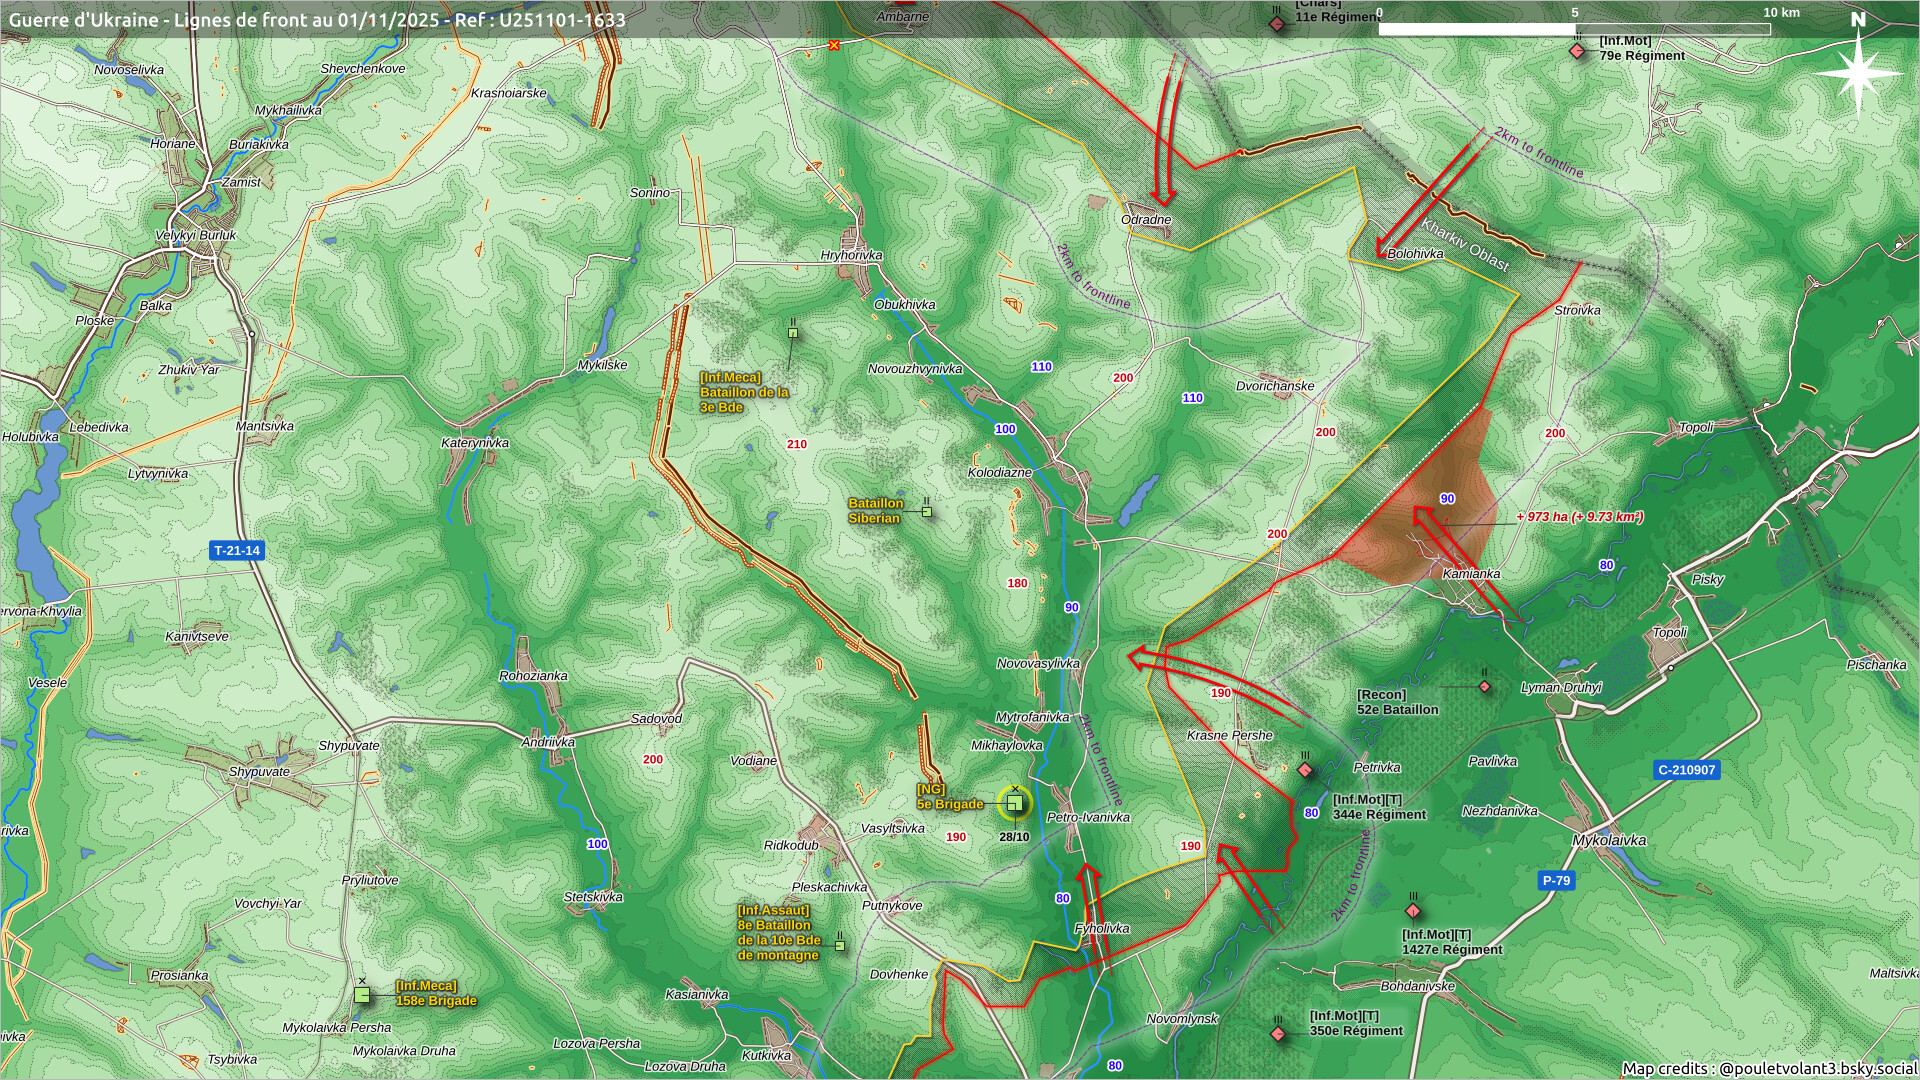Click the 1427e Régiment red diamond icon
Viewport: 1920px width, 1080px height.
pos(1413,911)
